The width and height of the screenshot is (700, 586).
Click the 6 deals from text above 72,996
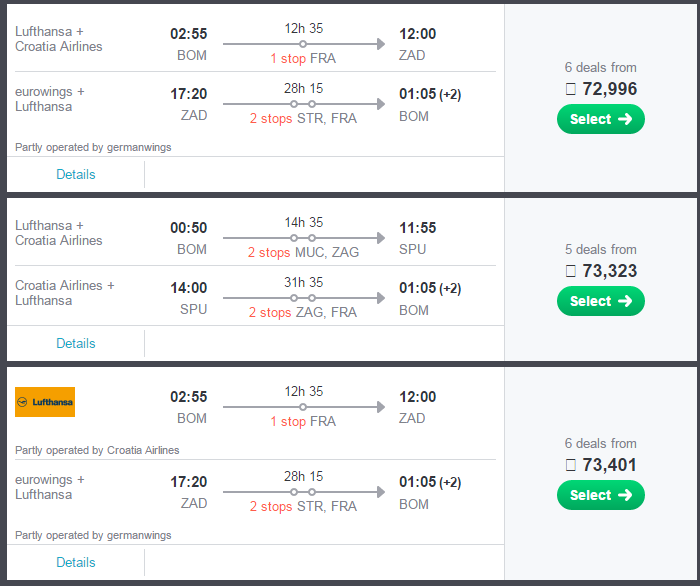pos(600,67)
